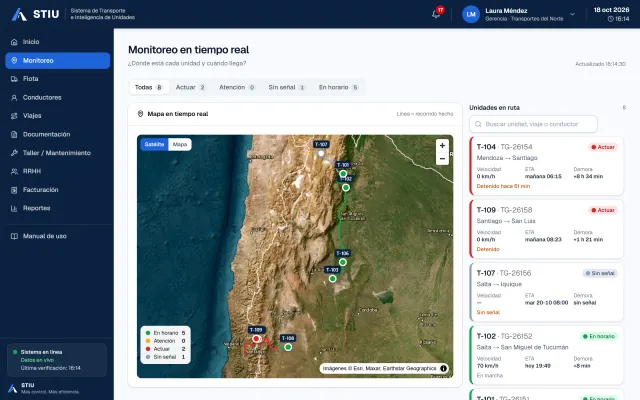Select the Todas filter tab

(149, 87)
